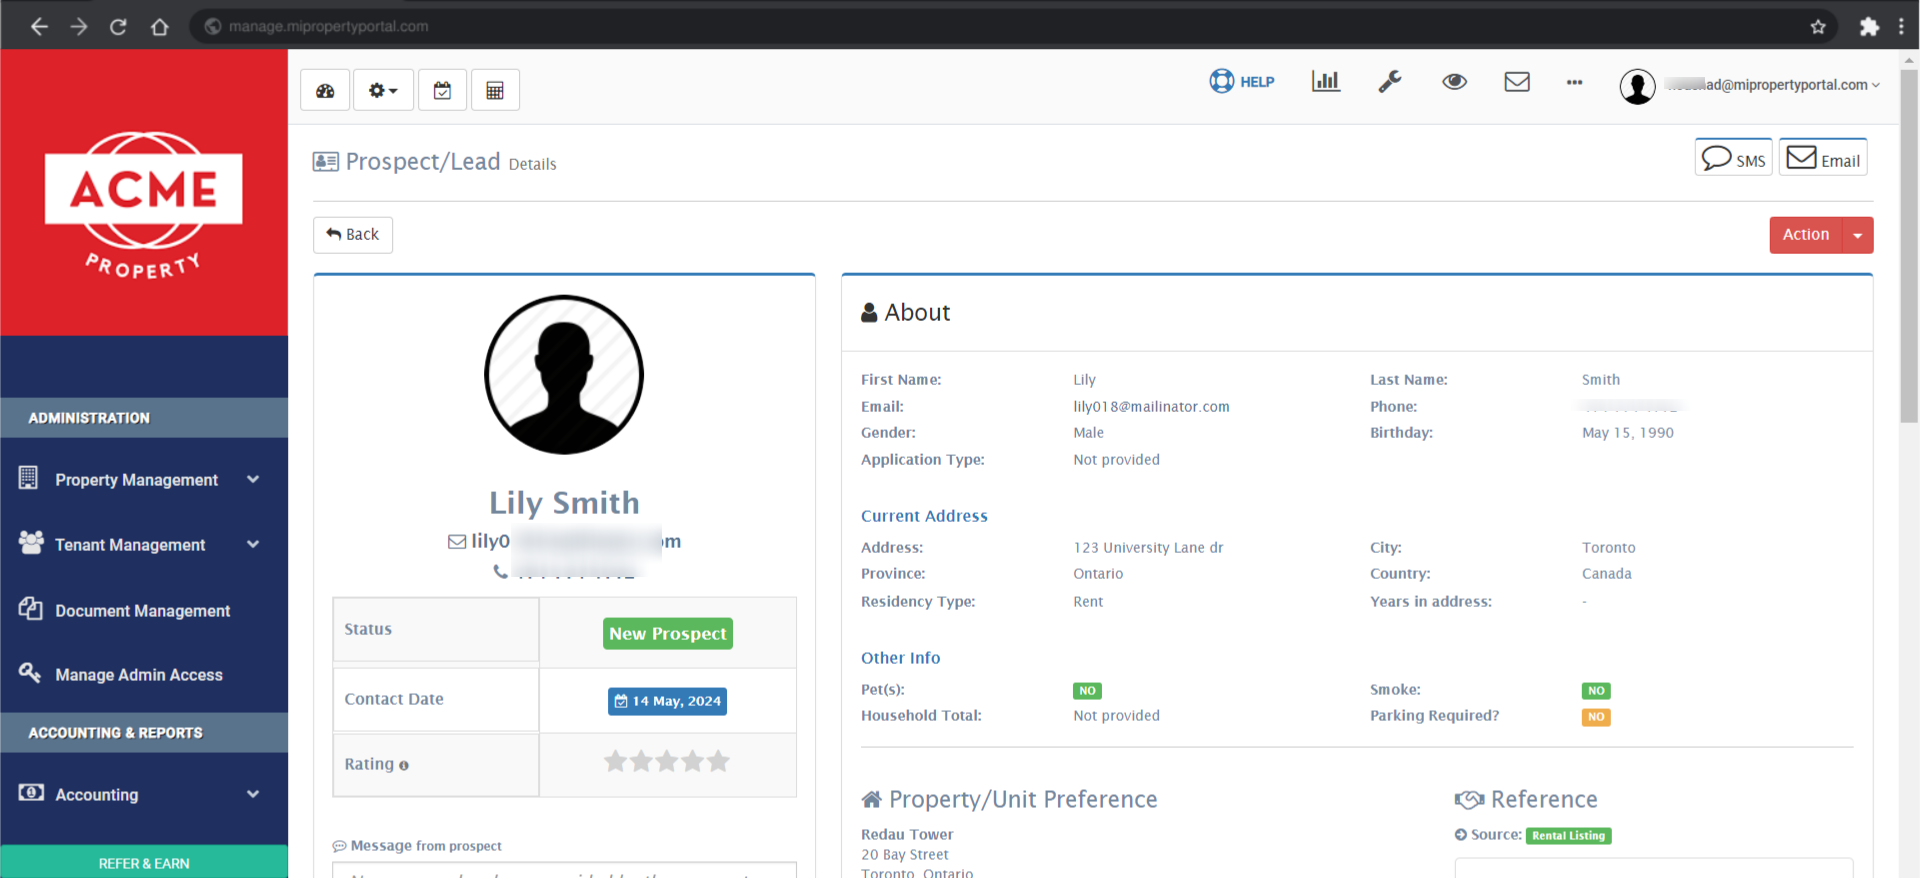The width and height of the screenshot is (1920, 878).
Task: Open the envelope messages icon in header
Action: pos(1517,81)
